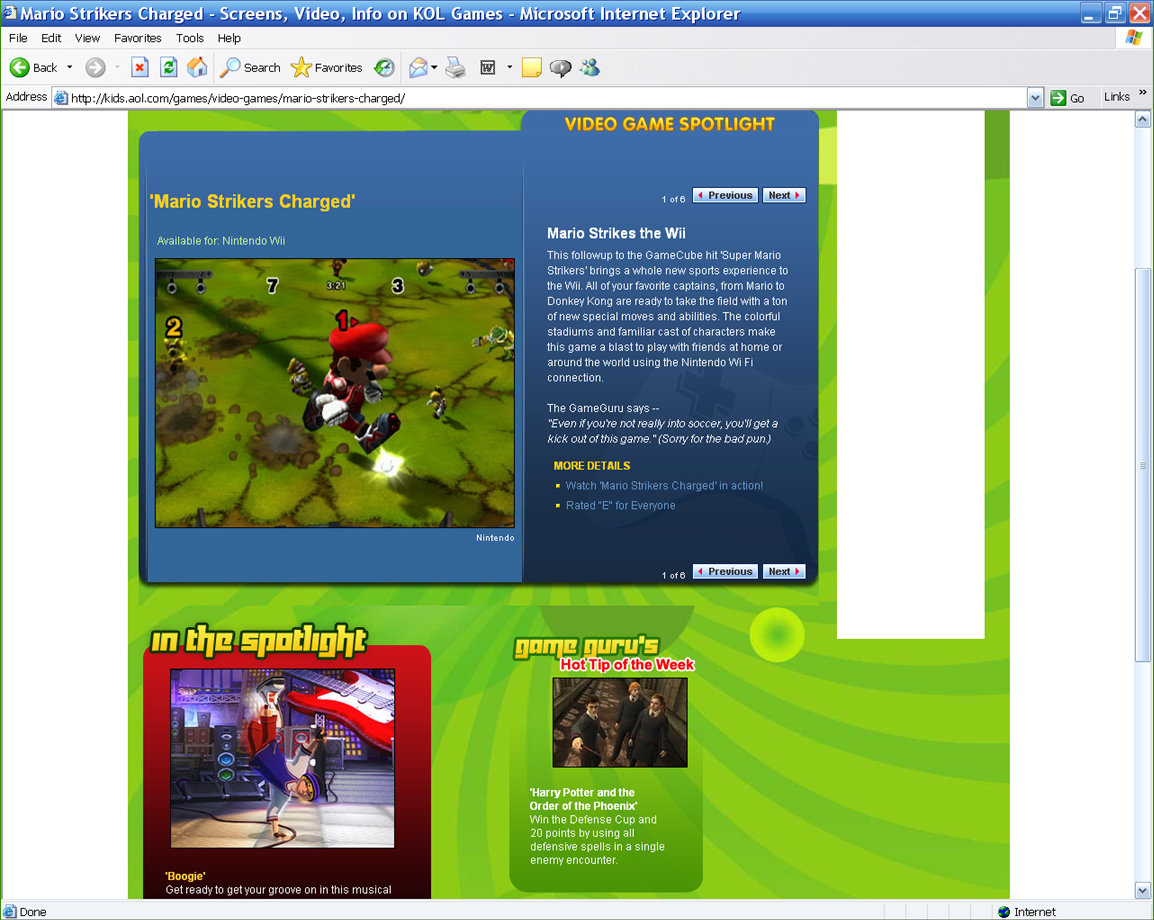Stop page loading with the red X icon

140,68
